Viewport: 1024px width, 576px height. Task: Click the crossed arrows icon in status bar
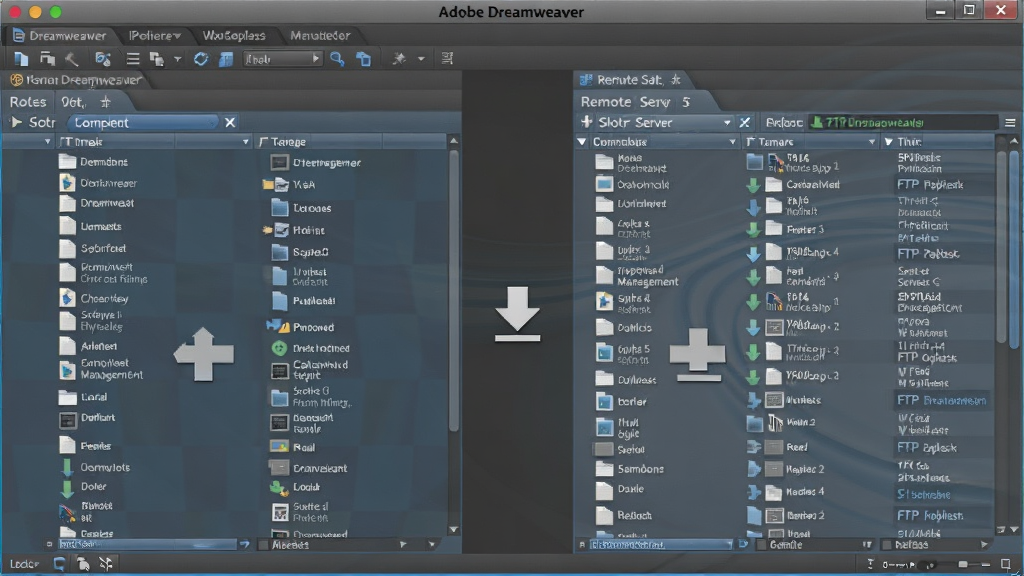(x=106, y=563)
